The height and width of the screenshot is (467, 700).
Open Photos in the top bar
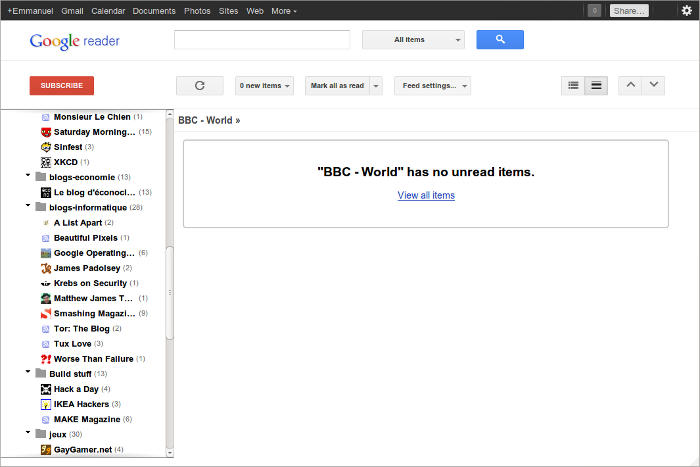tap(197, 11)
